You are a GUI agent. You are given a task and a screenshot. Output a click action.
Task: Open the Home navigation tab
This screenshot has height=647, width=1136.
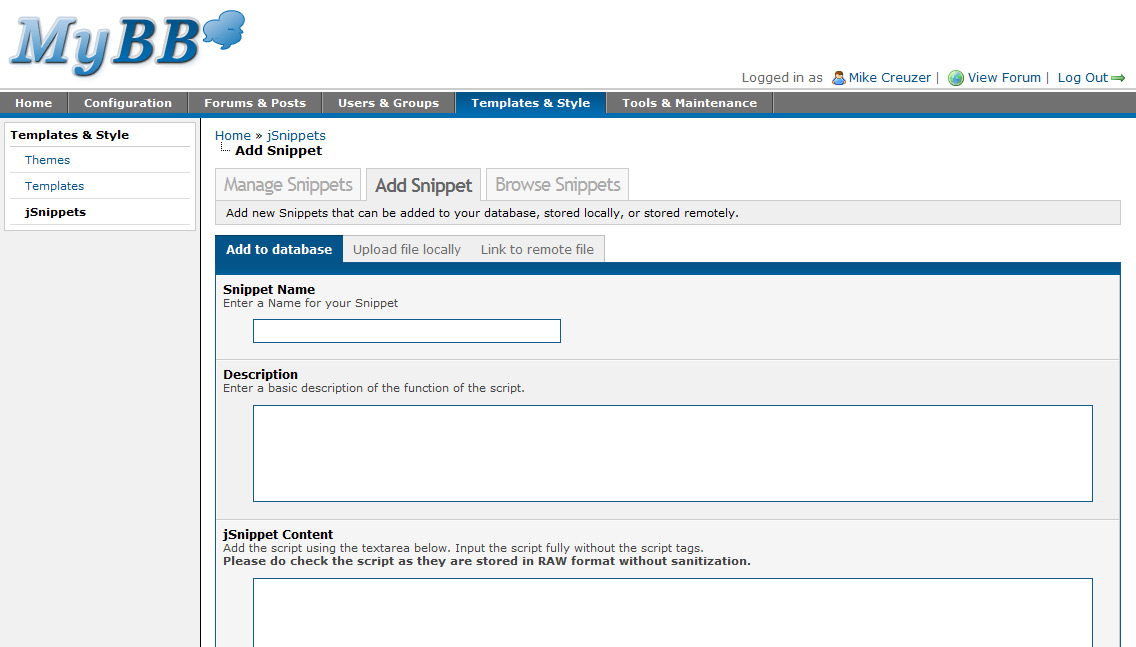(x=33, y=103)
